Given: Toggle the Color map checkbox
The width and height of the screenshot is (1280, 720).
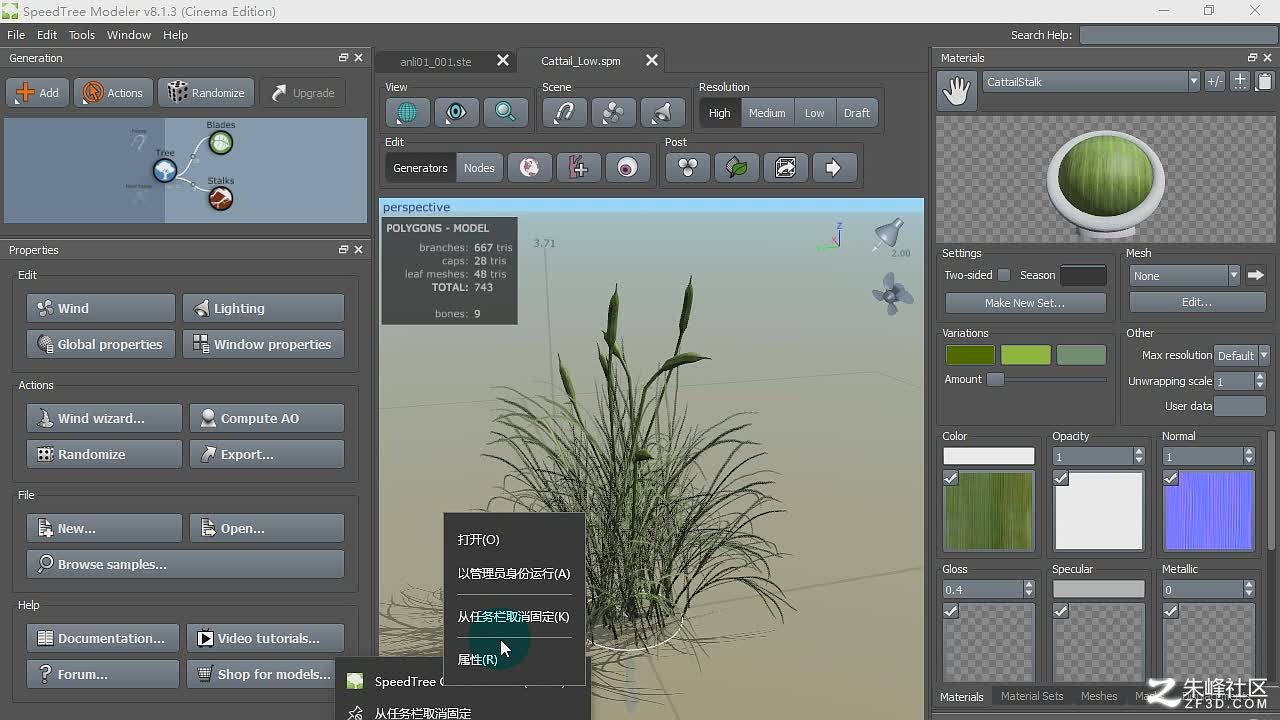Looking at the screenshot, I should (950, 478).
